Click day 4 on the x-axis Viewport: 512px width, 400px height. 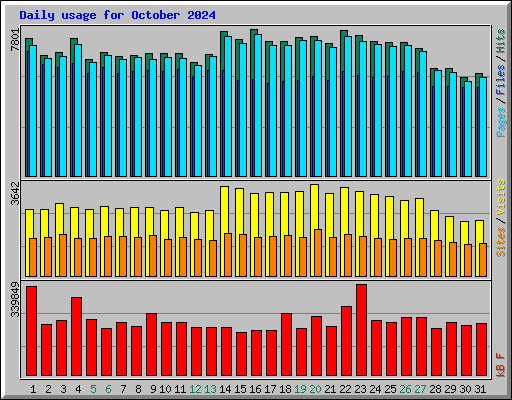[78, 389]
